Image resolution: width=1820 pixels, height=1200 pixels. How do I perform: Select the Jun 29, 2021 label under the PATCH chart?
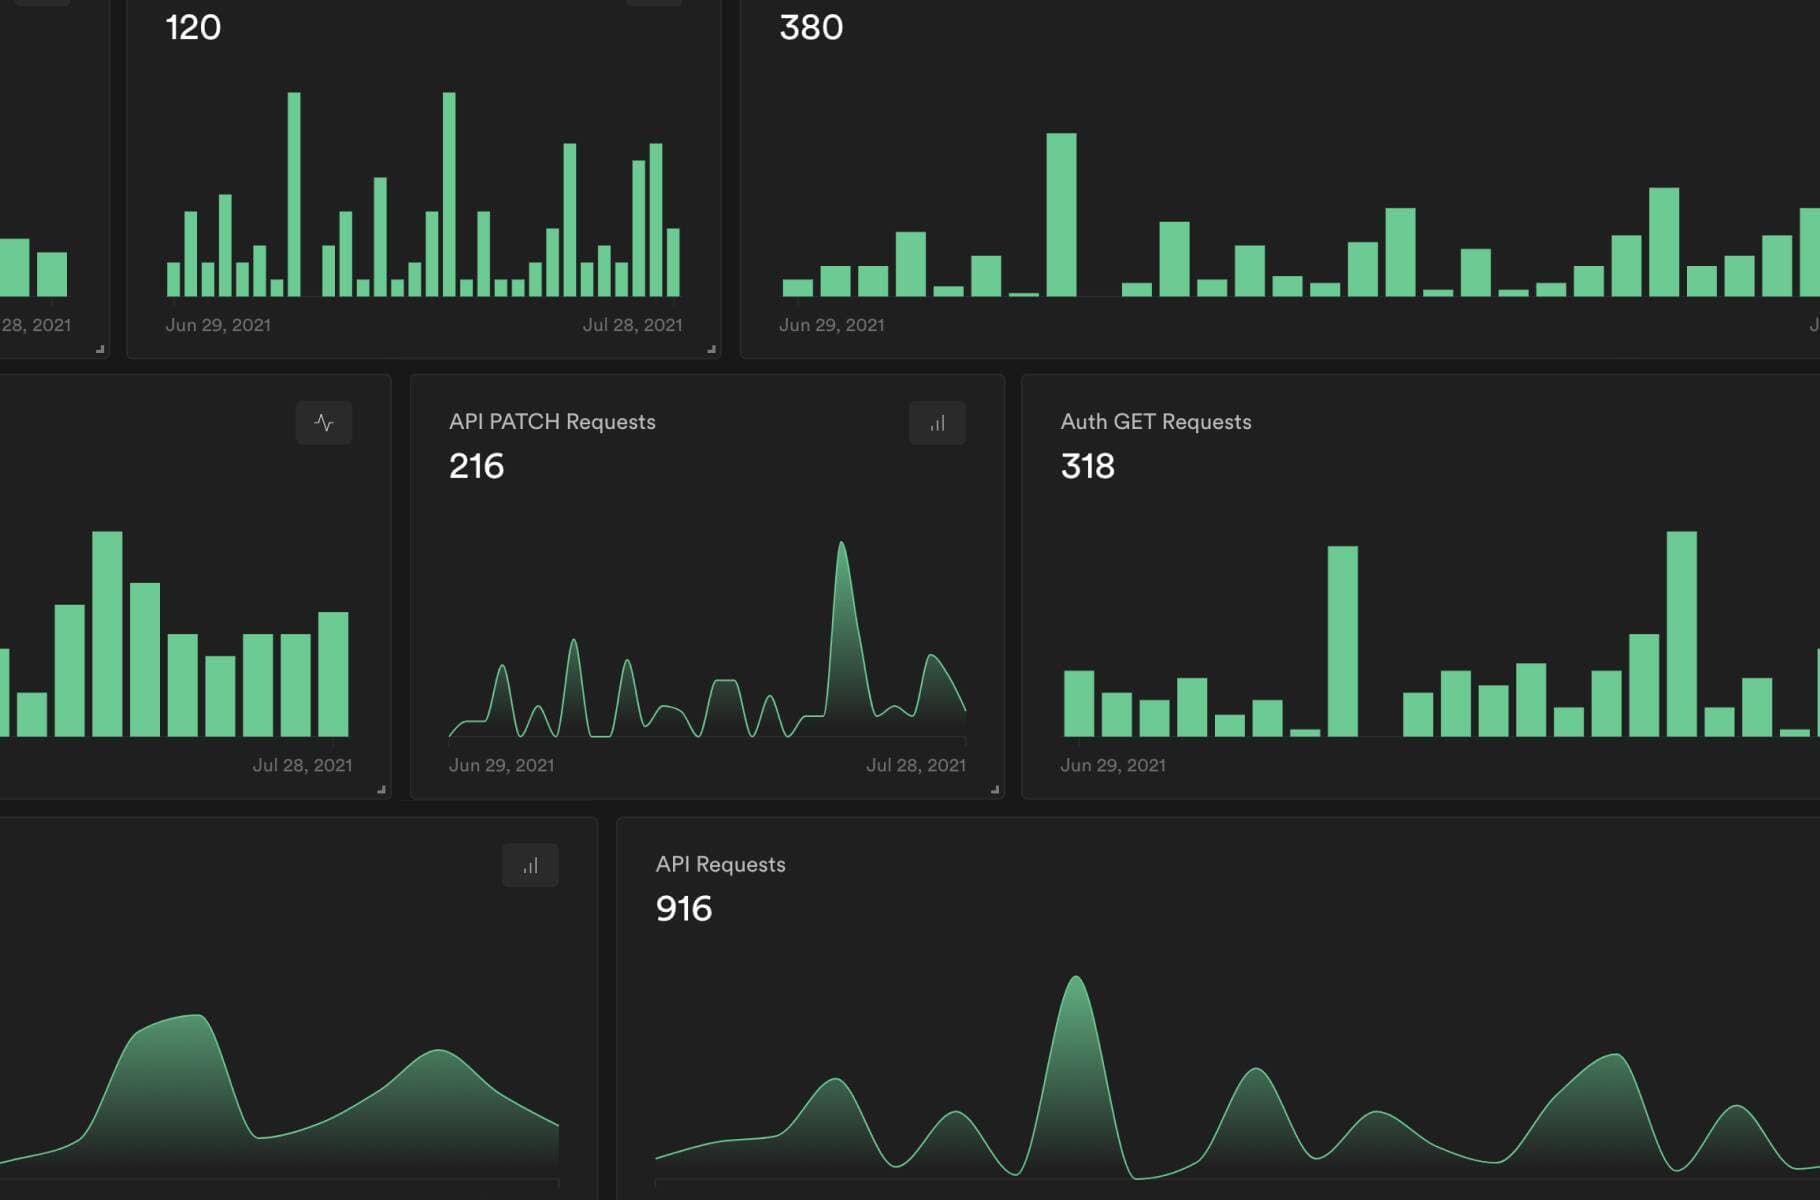click(x=501, y=765)
